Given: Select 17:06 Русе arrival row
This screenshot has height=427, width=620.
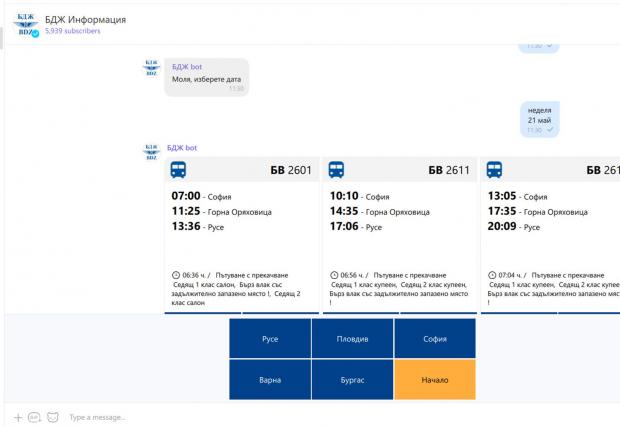Looking at the screenshot, I should pyautogui.click(x=356, y=227).
